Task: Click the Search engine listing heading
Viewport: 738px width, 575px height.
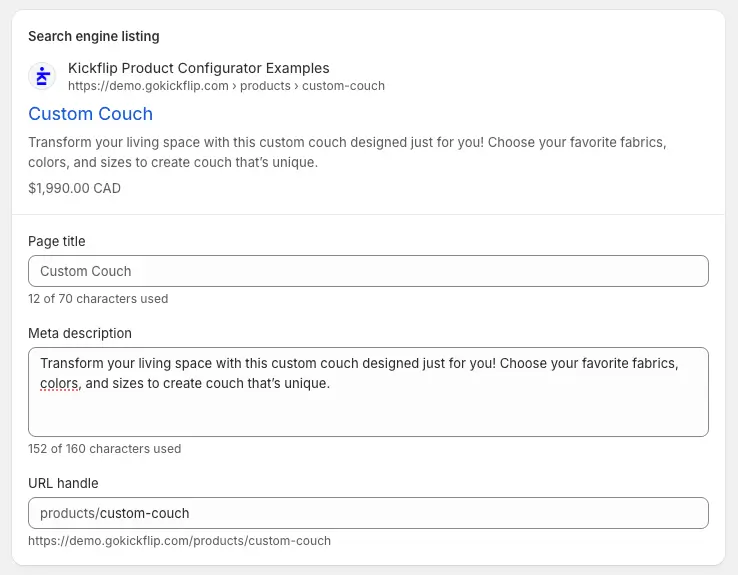Action: 93,37
